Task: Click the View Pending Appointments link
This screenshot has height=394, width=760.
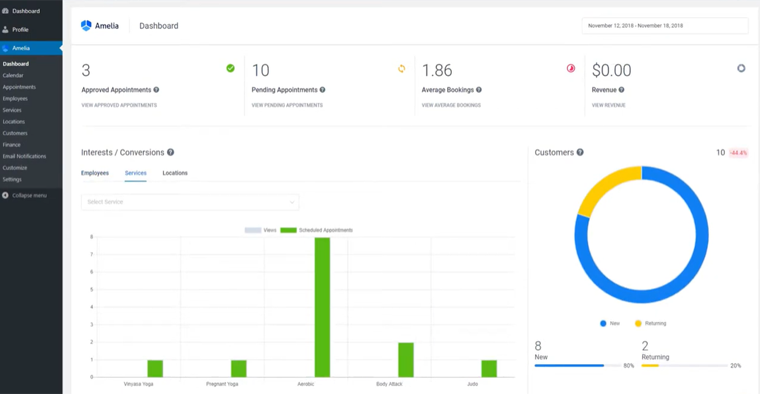Action: (x=287, y=105)
